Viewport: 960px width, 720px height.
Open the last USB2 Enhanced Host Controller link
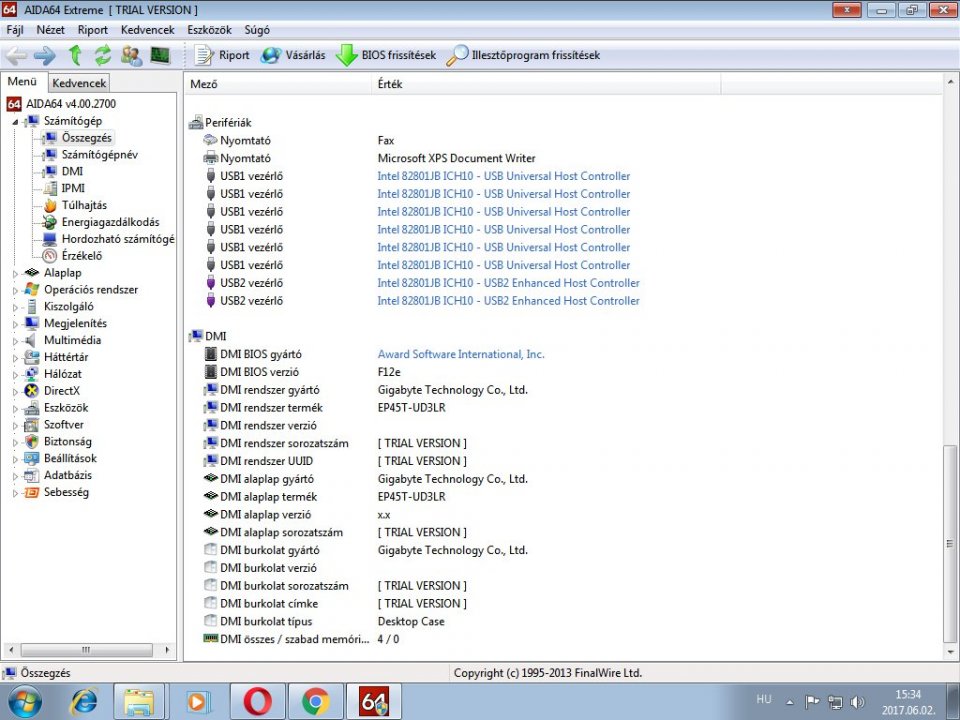point(508,301)
